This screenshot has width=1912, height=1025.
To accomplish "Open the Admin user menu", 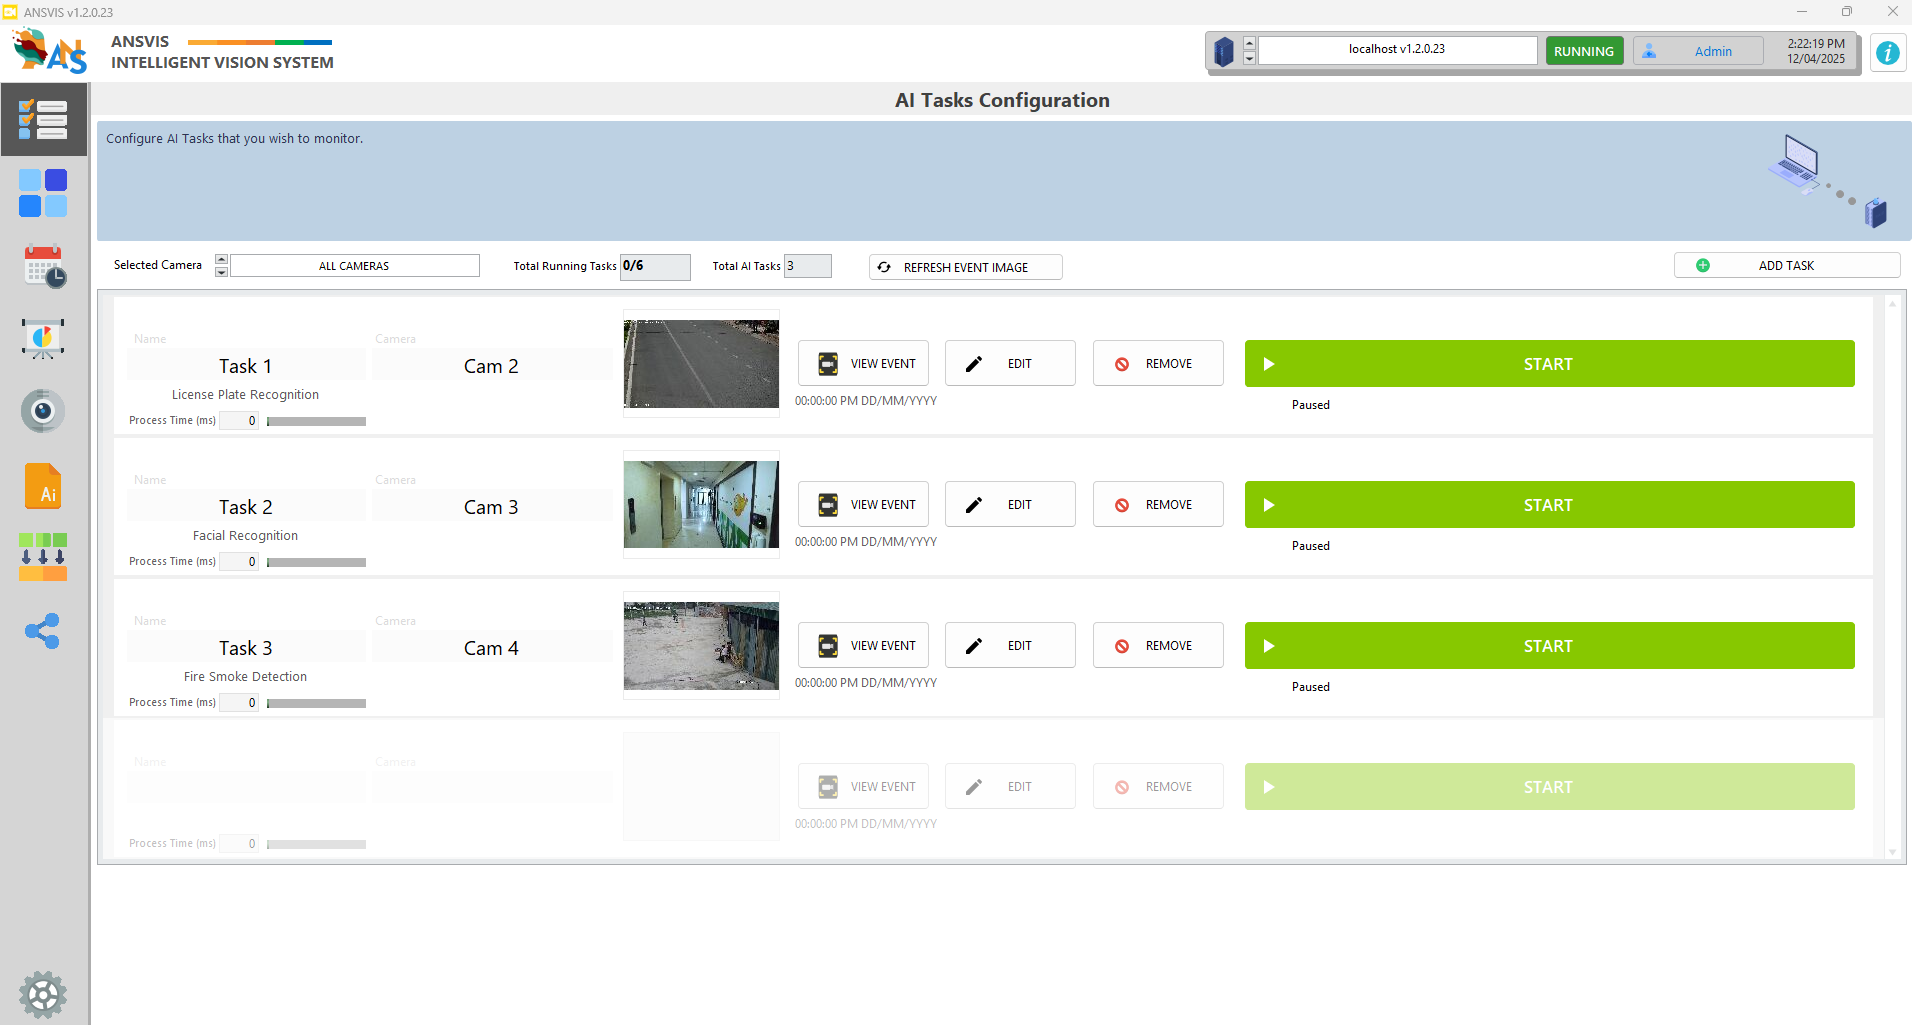I will point(1698,51).
